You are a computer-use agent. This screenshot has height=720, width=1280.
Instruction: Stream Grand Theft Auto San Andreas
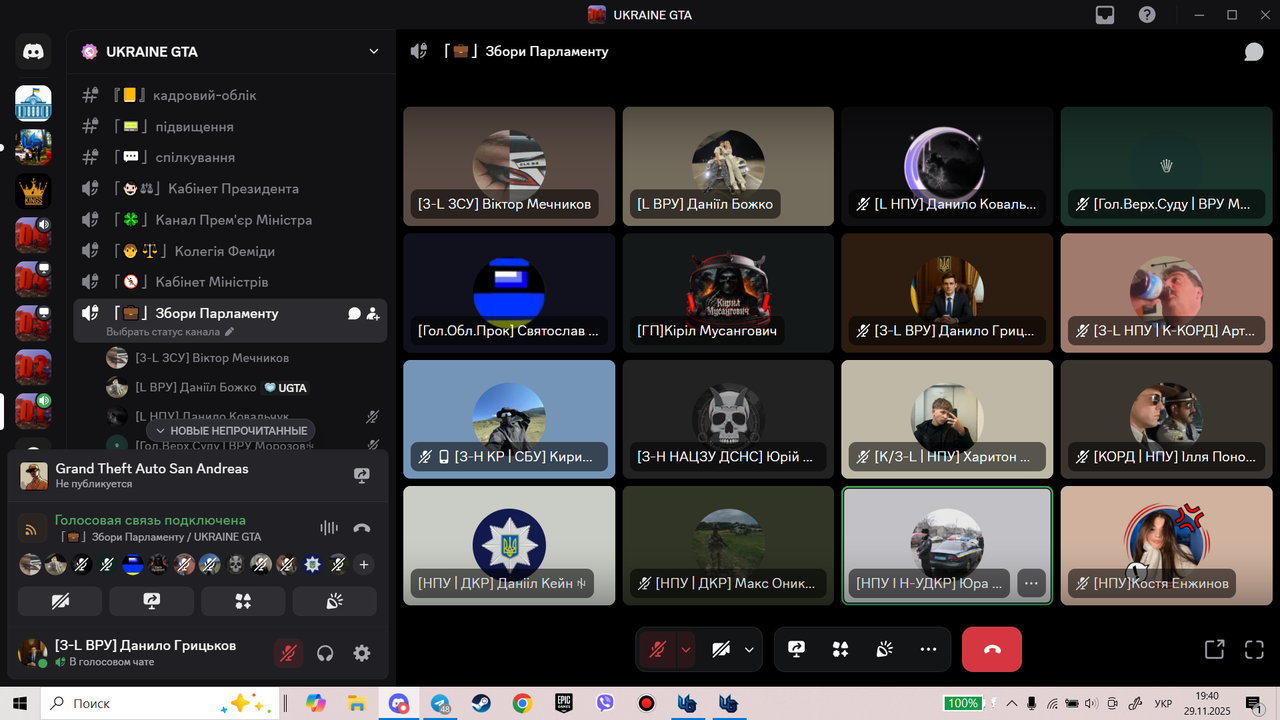coord(362,476)
